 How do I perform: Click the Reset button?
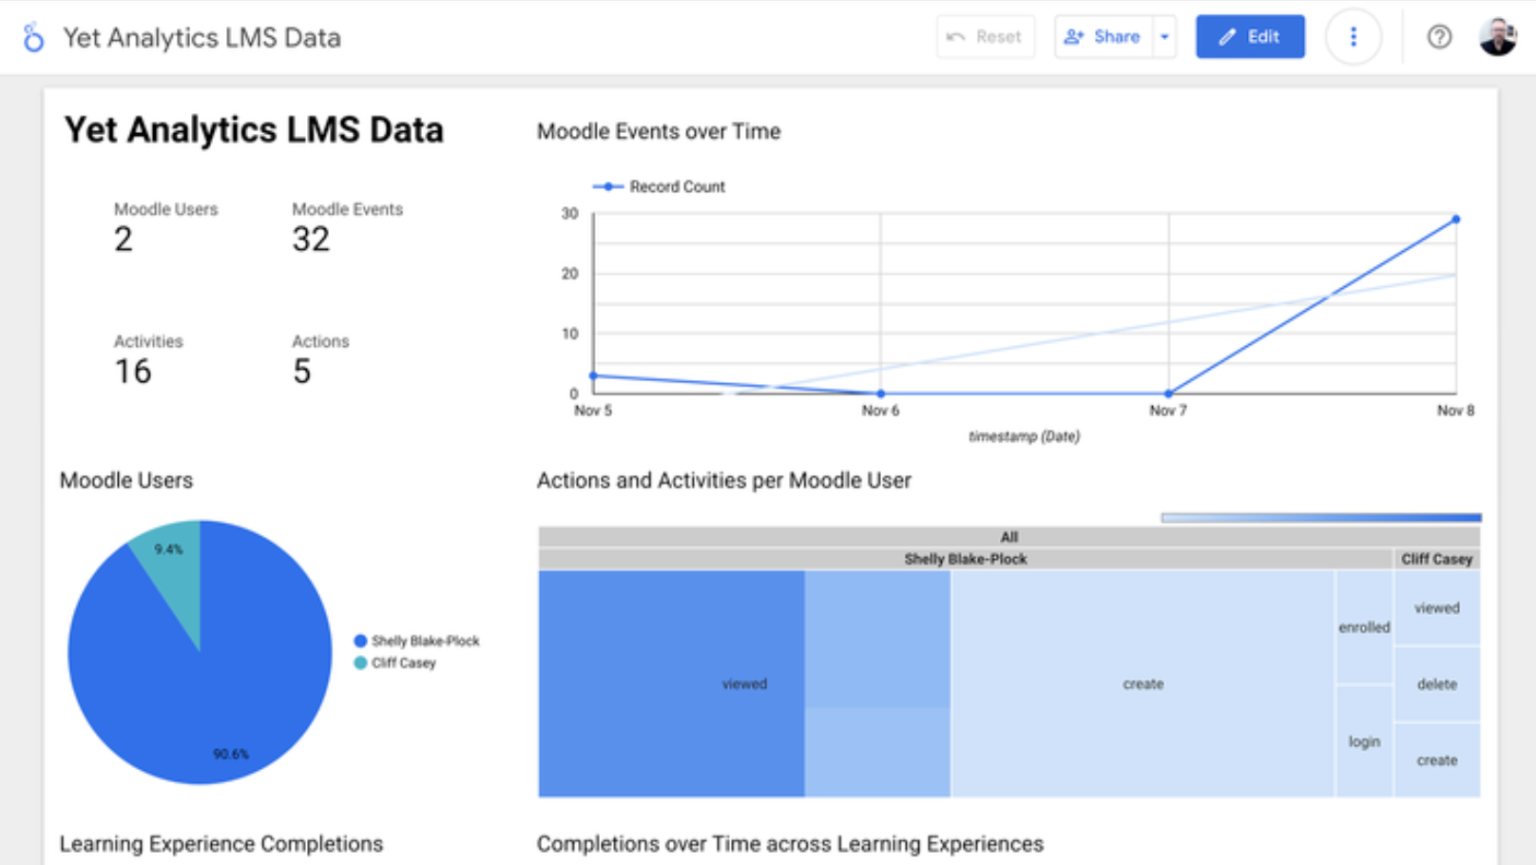click(x=985, y=36)
